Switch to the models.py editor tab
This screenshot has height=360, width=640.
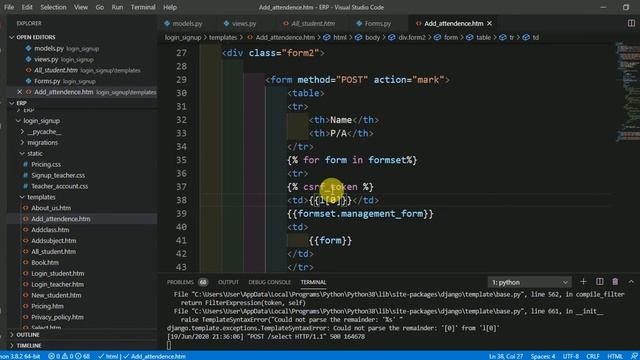[187, 24]
